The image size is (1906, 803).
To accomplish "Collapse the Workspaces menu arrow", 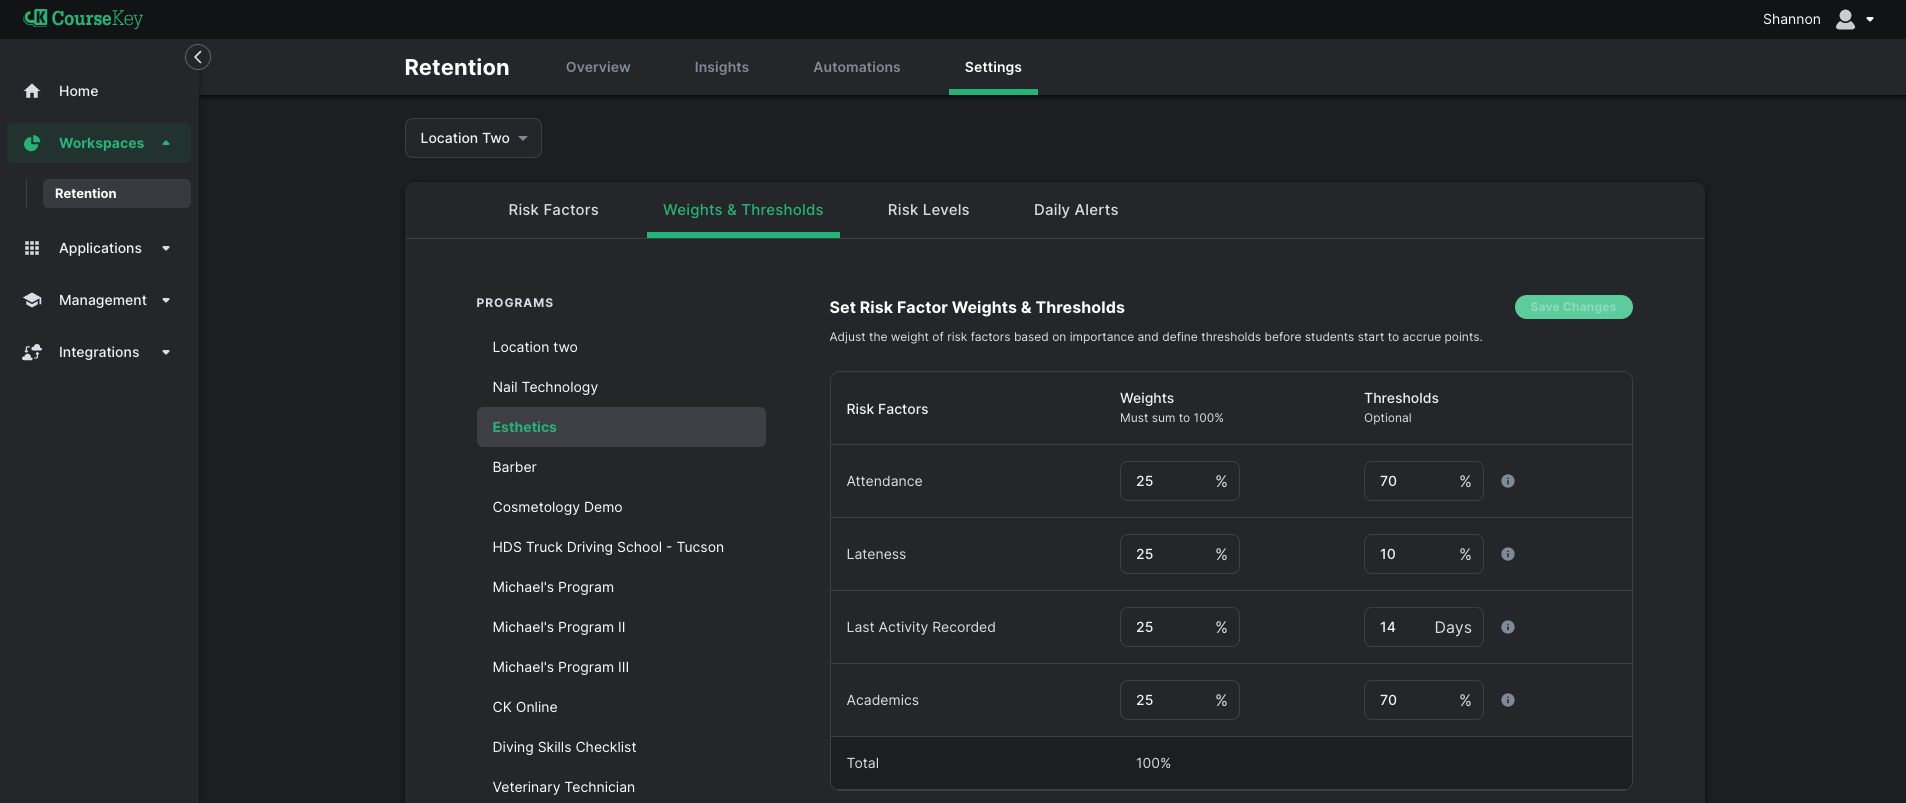I will tap(166, 143).
